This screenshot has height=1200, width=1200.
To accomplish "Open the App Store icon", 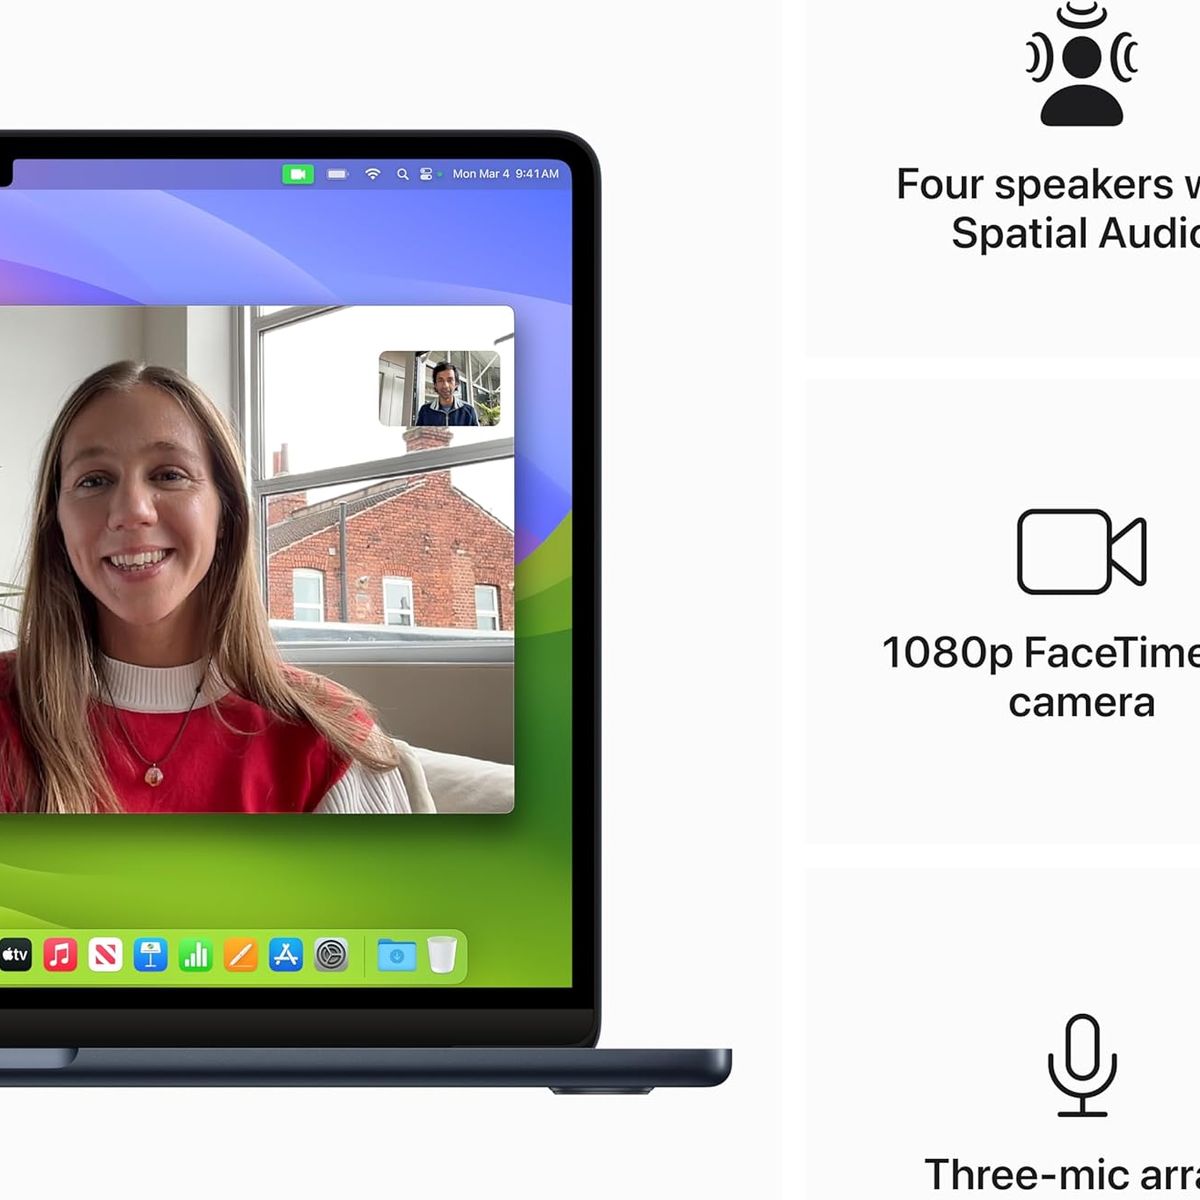I will pos(286,956).
